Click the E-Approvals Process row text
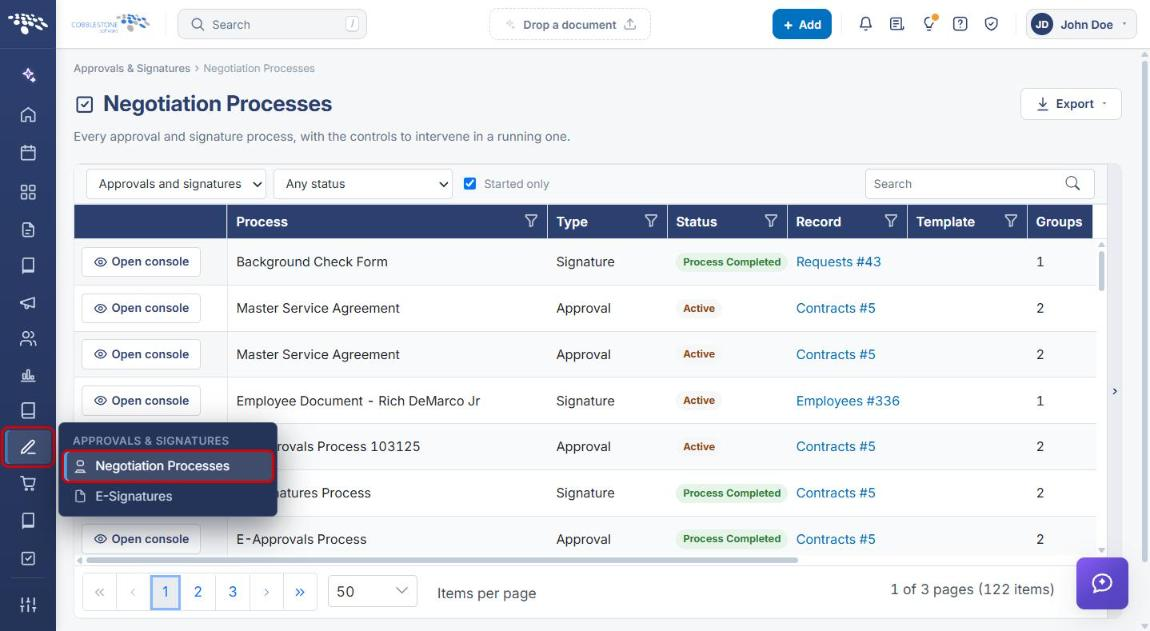 point(301,539)
